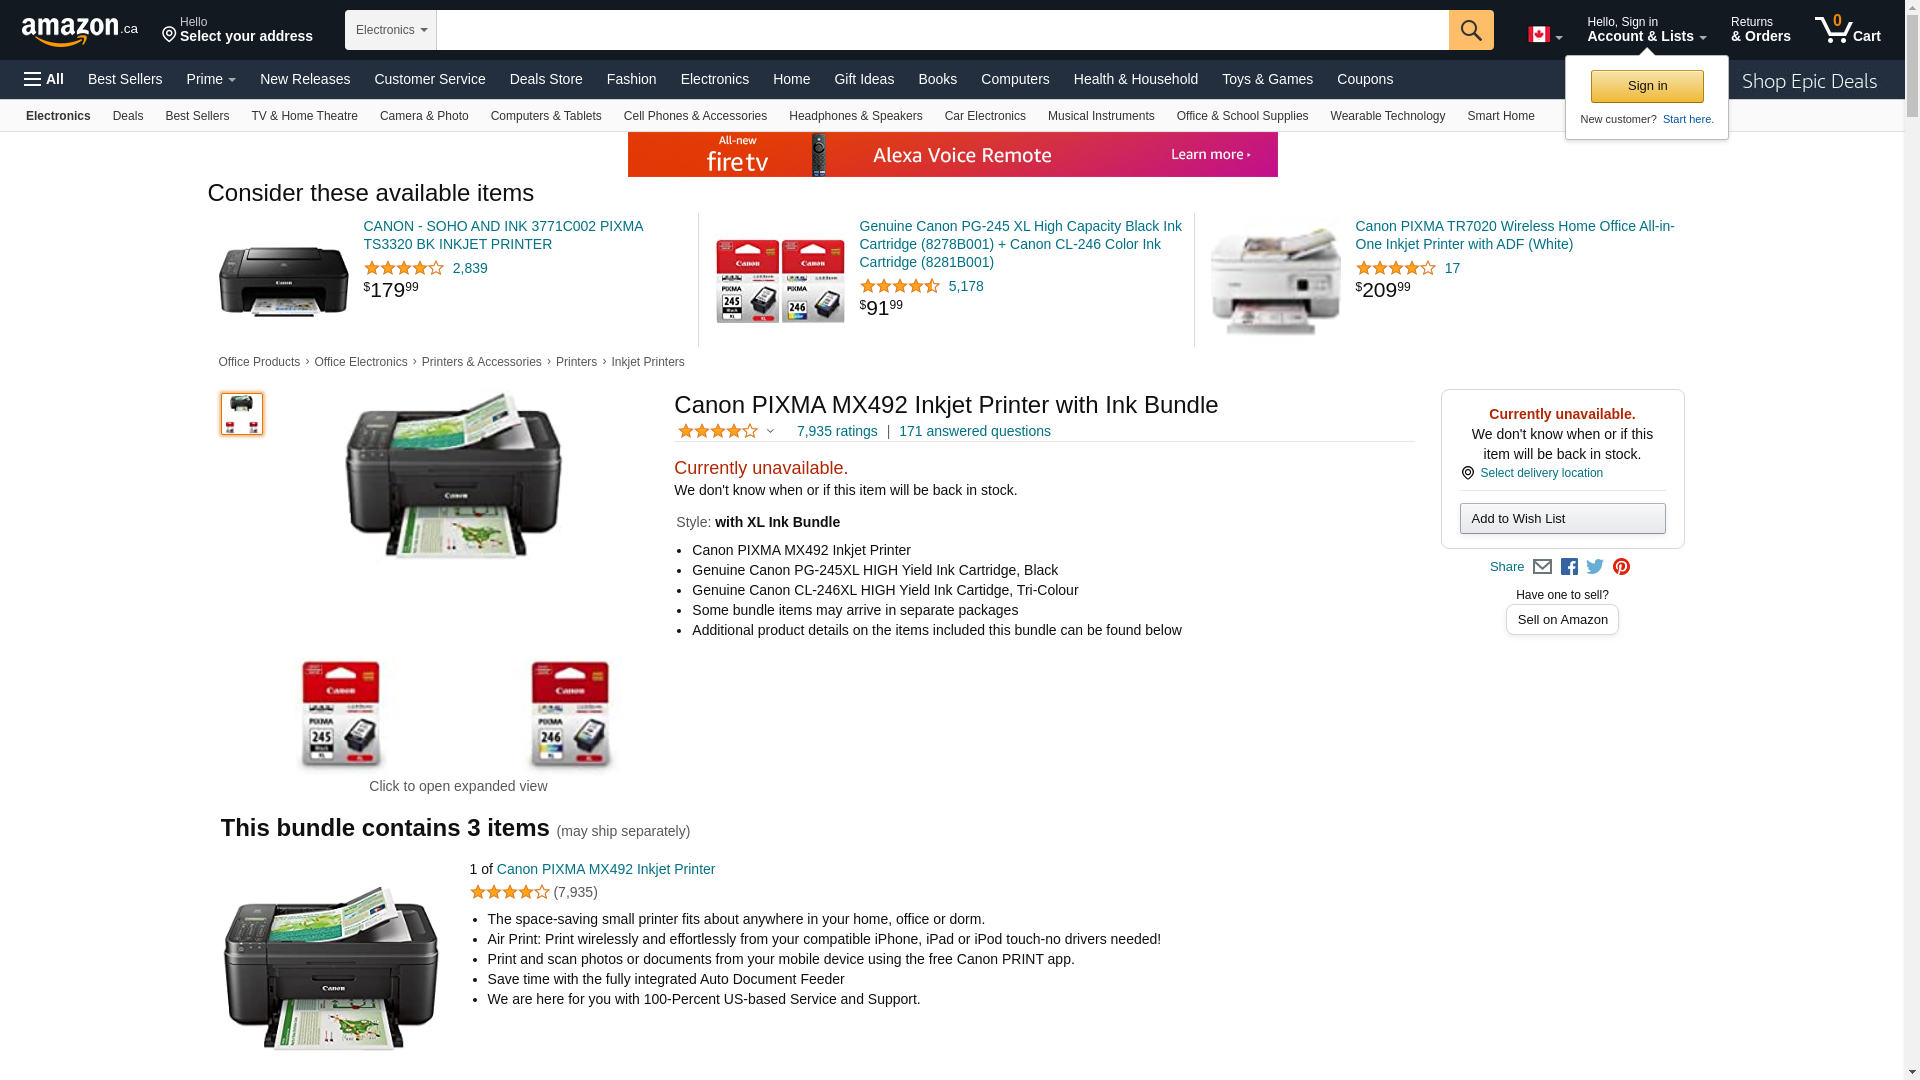Go to Deals Store menu item
This screenshot has height=1080, width=1920.
[x=546, y=79]
